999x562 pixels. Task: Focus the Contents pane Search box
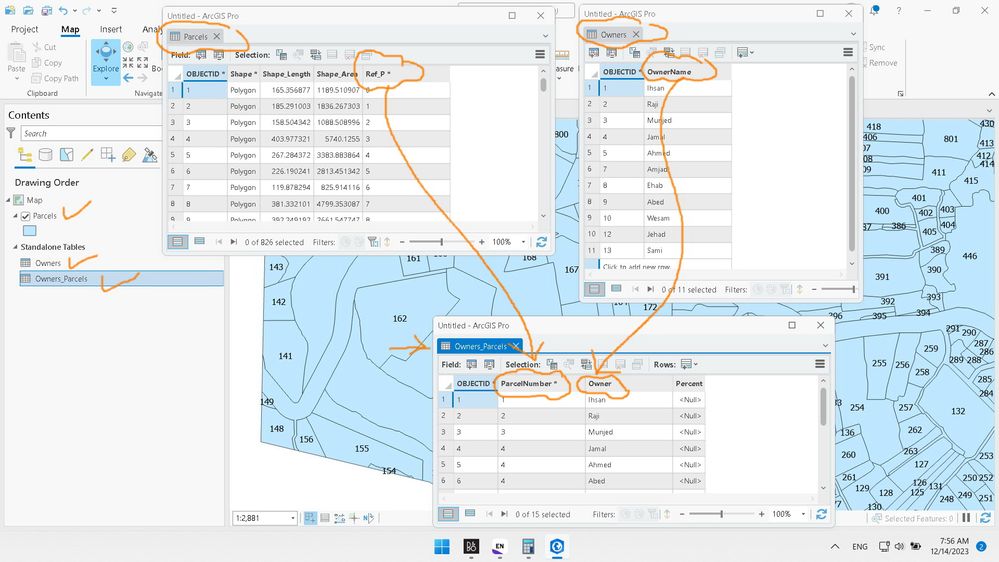pyautogui.click(x=91, y=133)
